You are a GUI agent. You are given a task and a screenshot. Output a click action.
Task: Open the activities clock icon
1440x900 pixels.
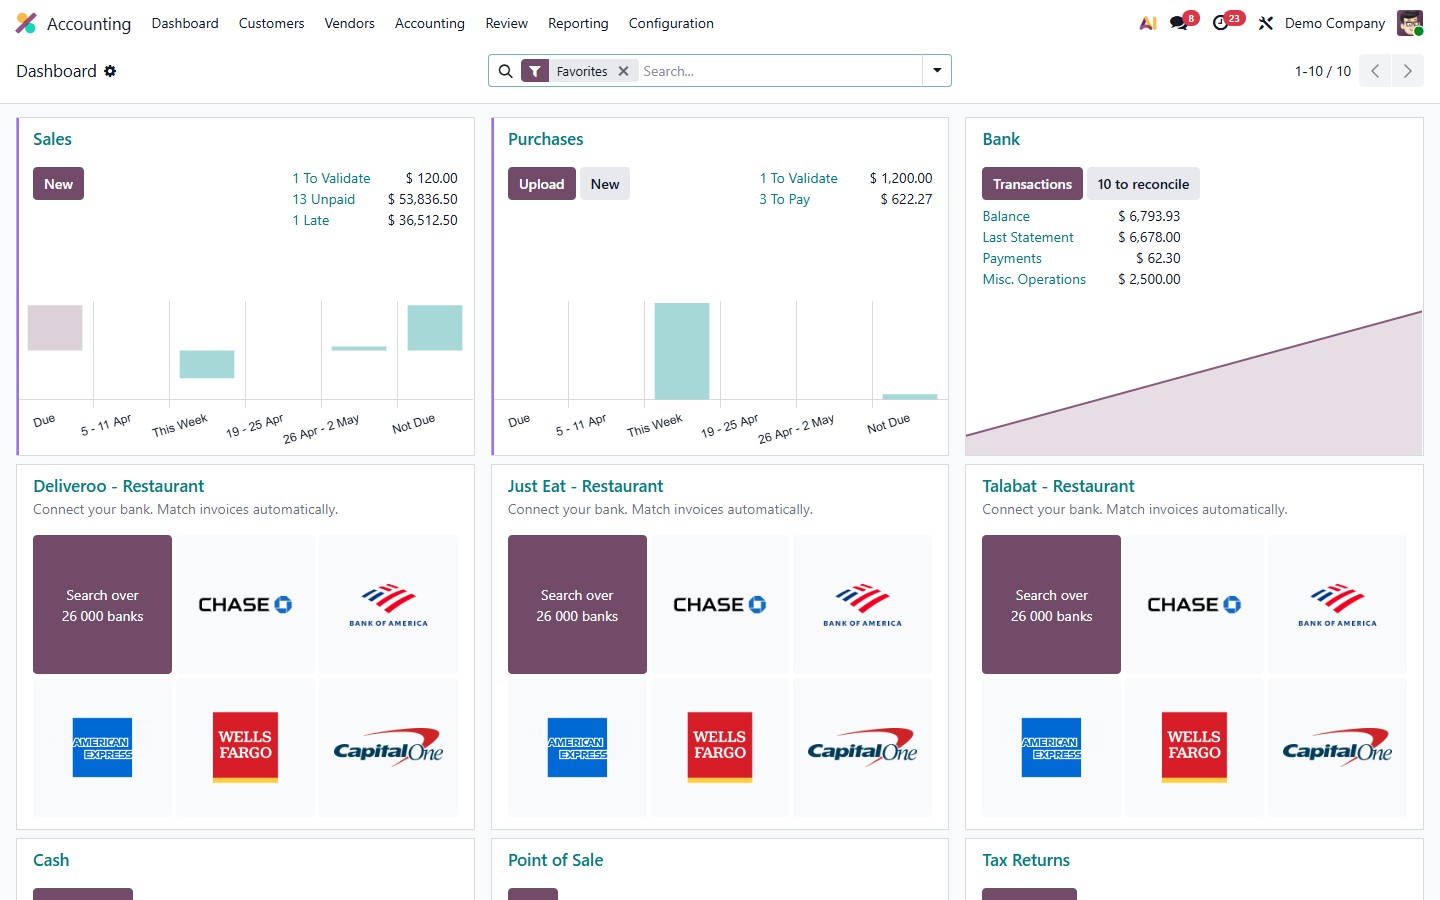click(x=1221, y=22)
